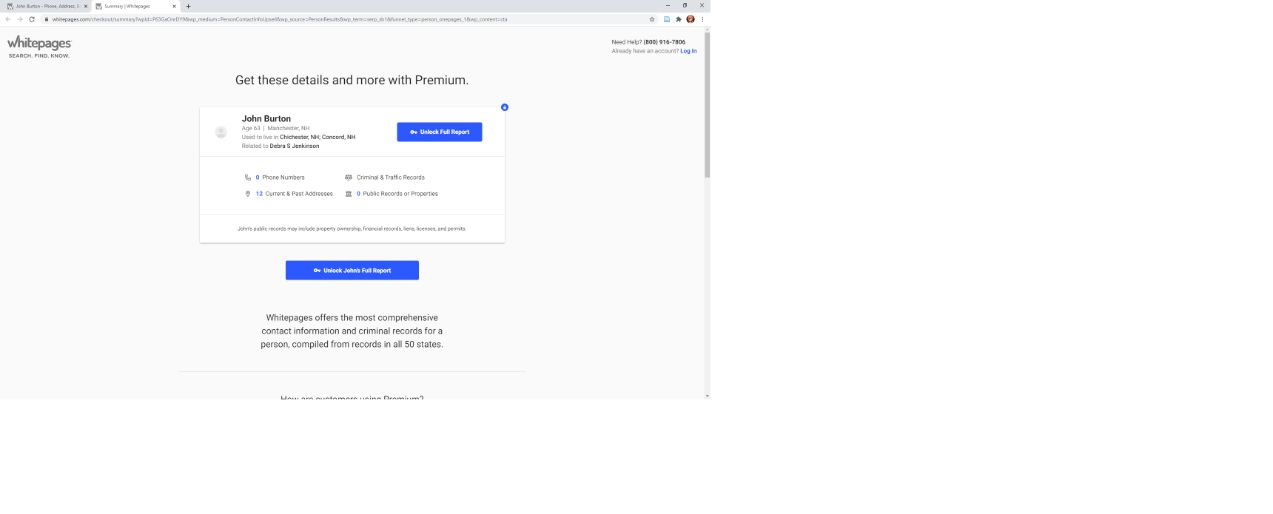Reload the page
The height and width of the screenshot is (514, 1273).
32,19
